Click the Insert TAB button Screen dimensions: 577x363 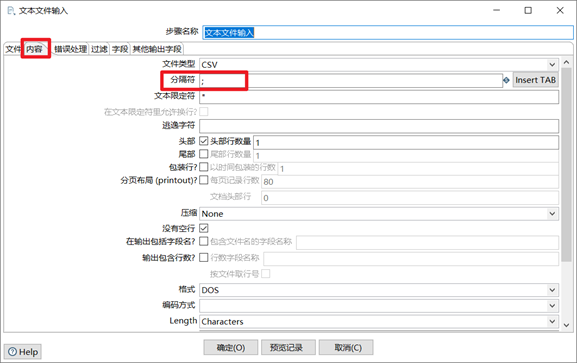pos(535,80)
